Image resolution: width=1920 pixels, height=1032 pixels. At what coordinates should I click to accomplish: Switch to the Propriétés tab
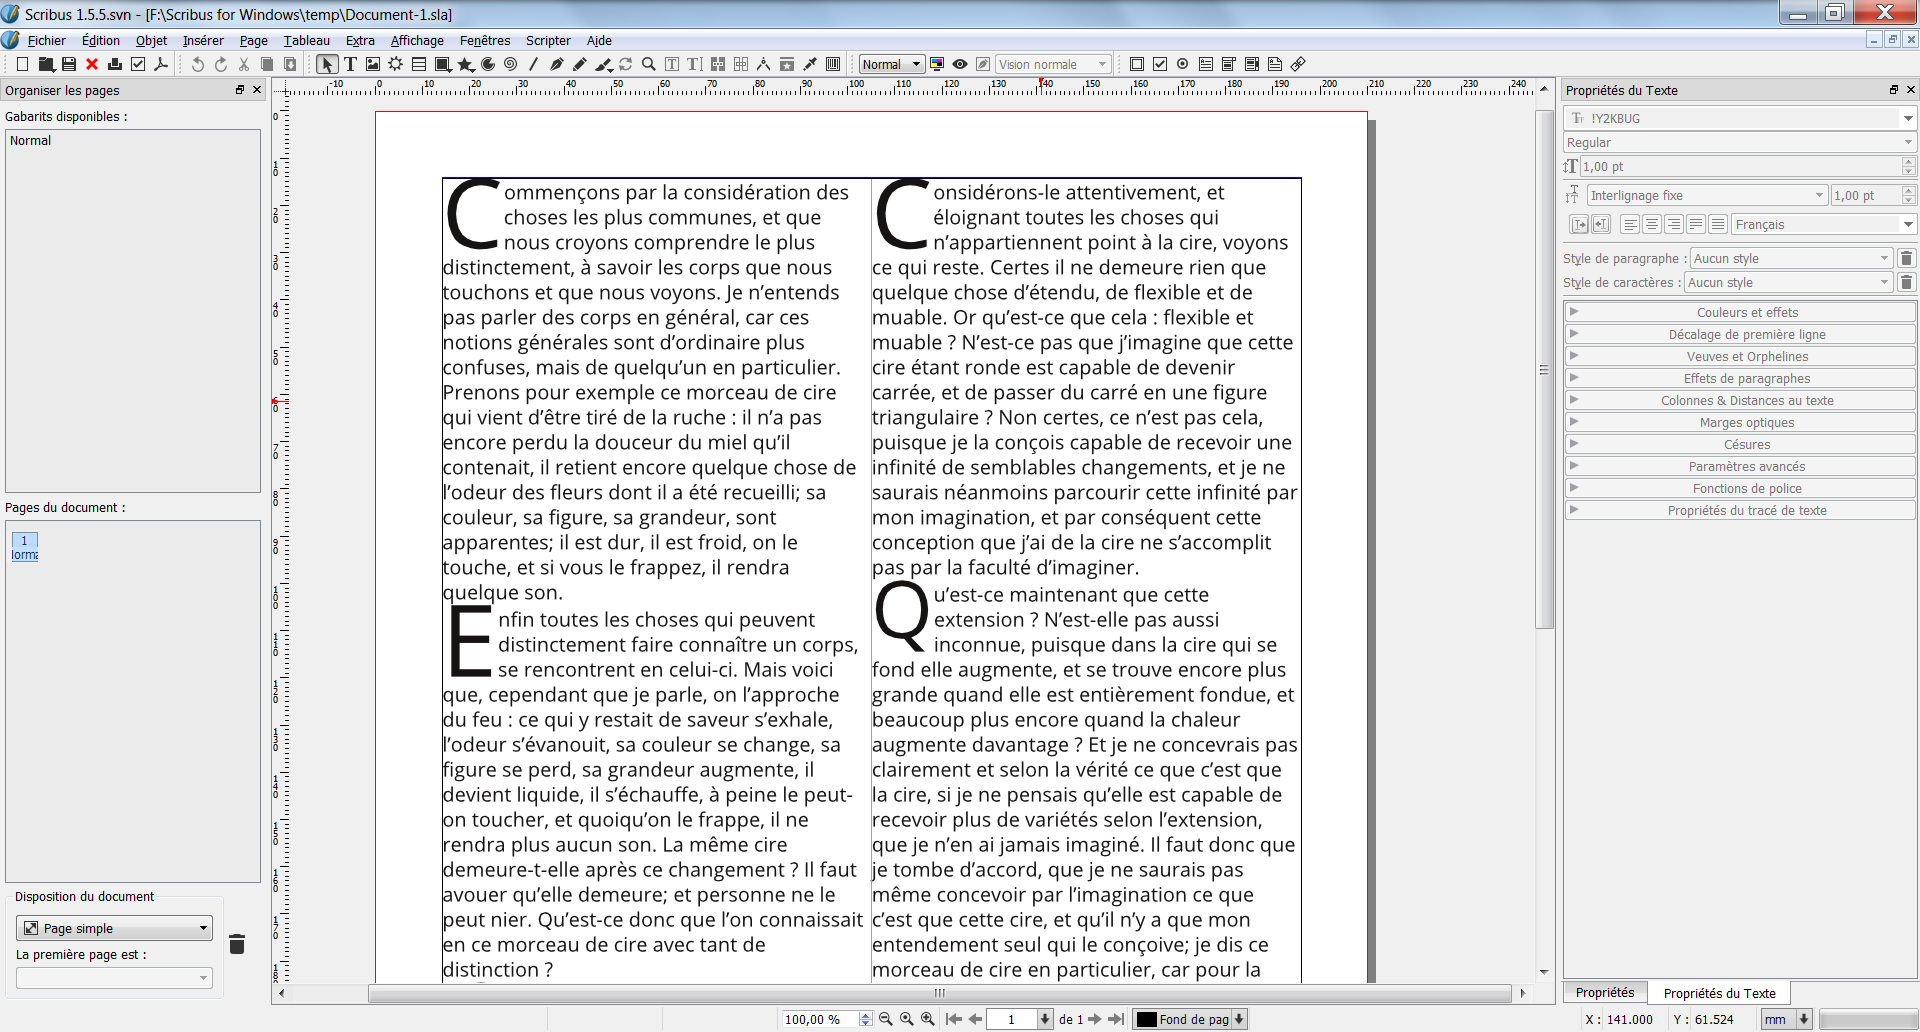1605,992
